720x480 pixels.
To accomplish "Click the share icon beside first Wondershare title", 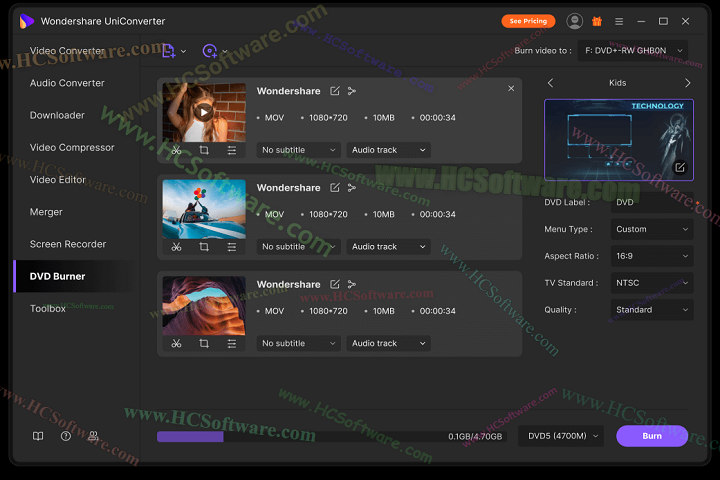I will pos(352,91).
